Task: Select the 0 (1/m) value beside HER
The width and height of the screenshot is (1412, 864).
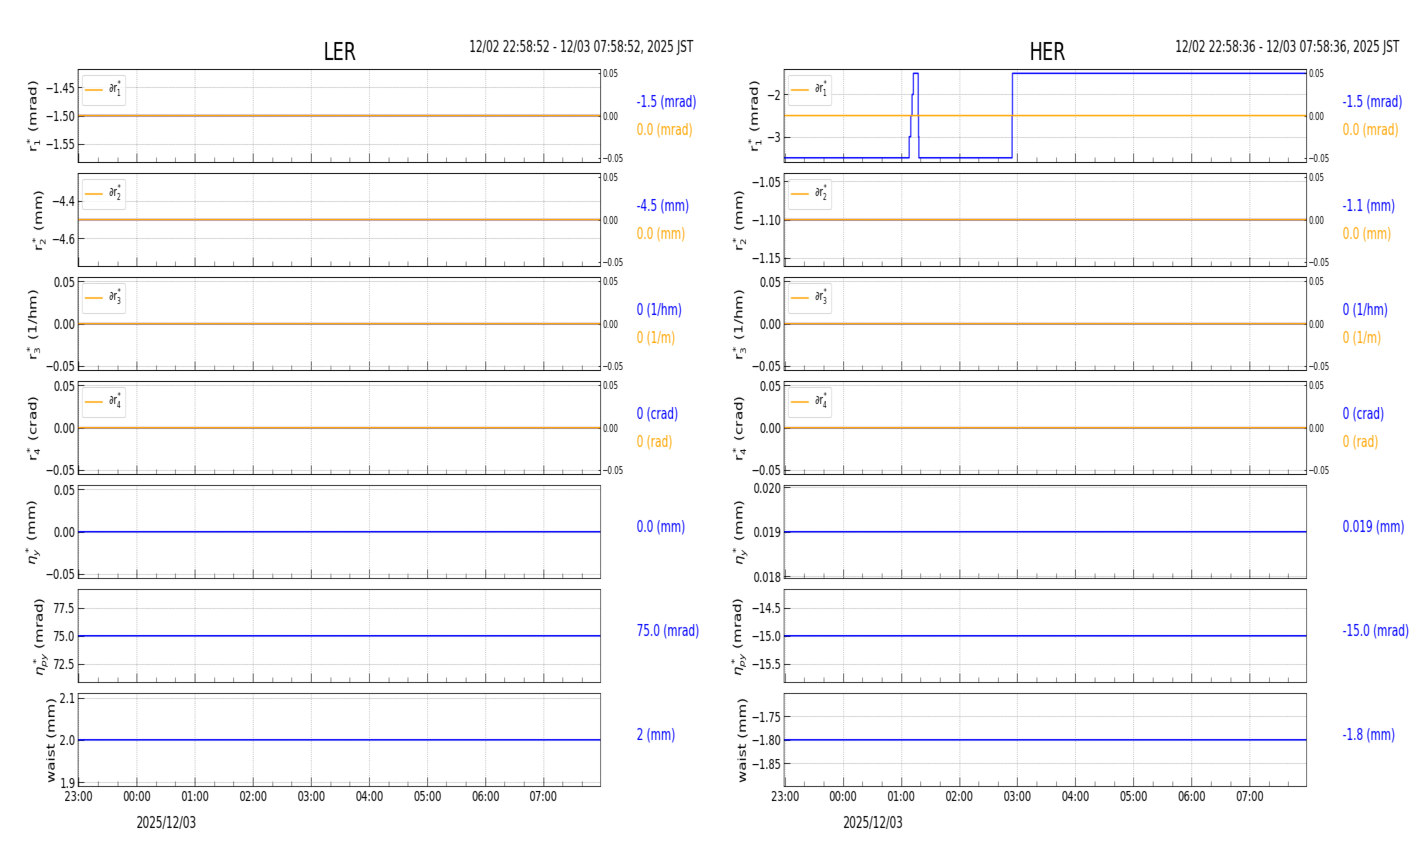Action: point(1361,338)
